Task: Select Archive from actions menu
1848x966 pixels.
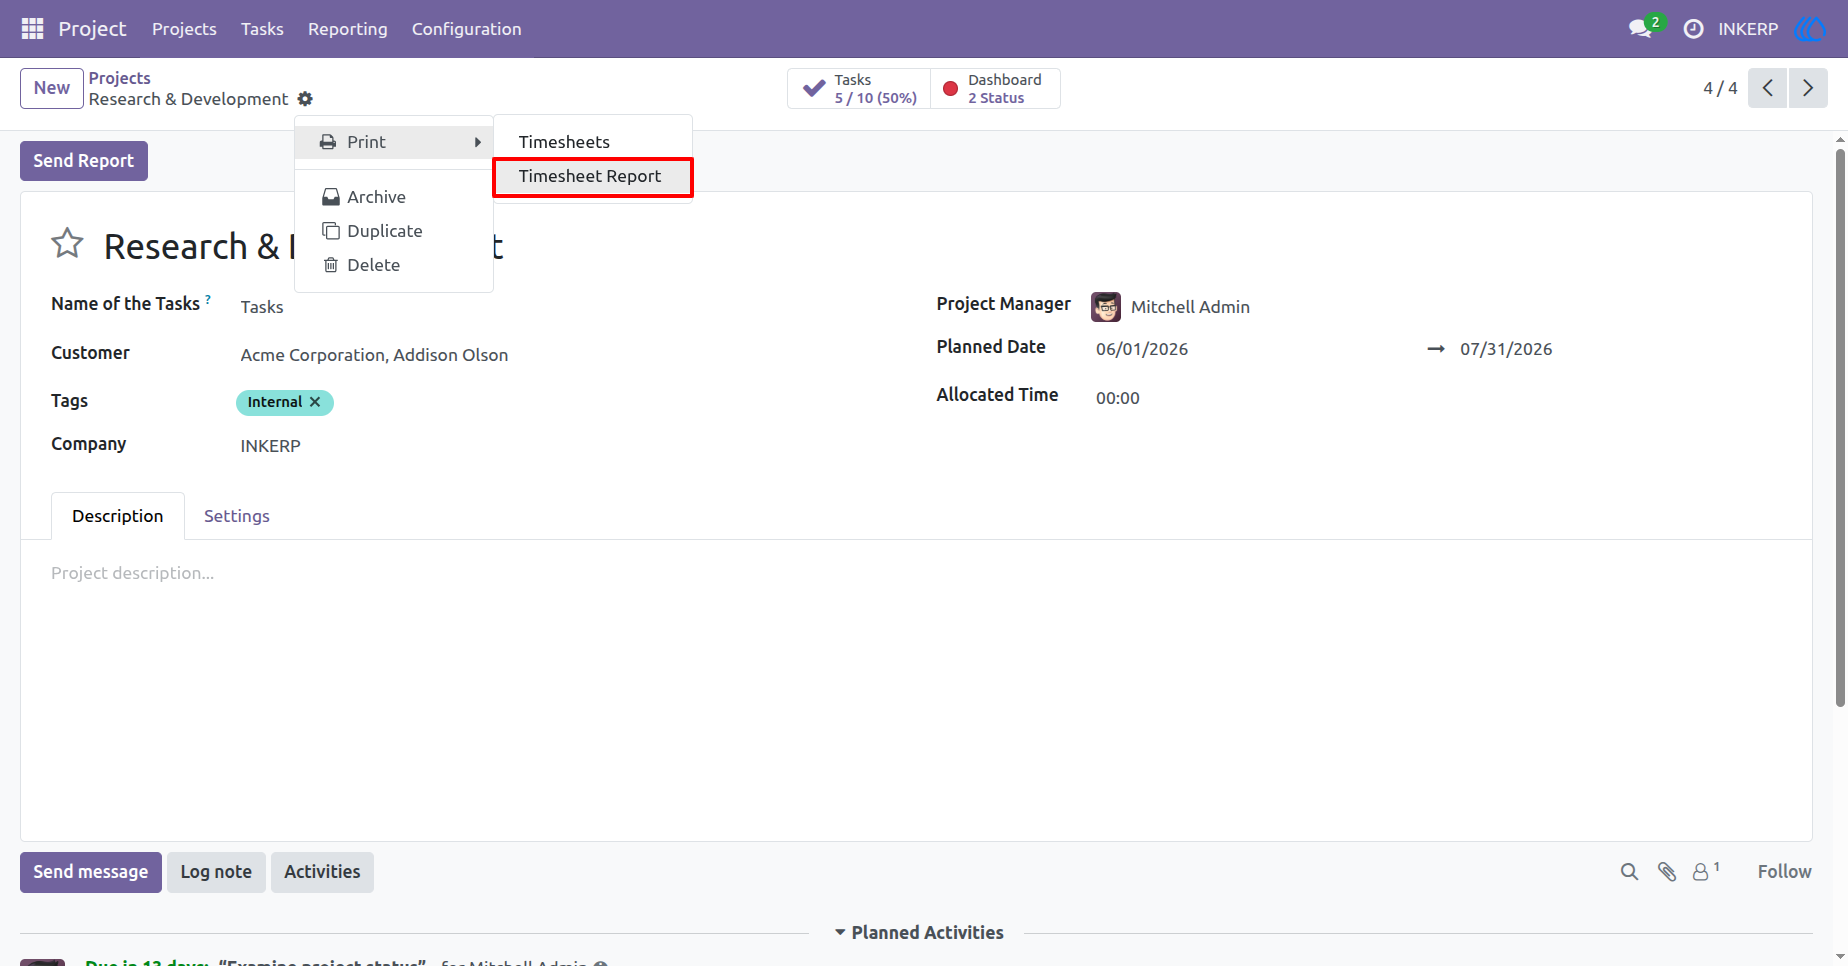Action: [394, 197]
